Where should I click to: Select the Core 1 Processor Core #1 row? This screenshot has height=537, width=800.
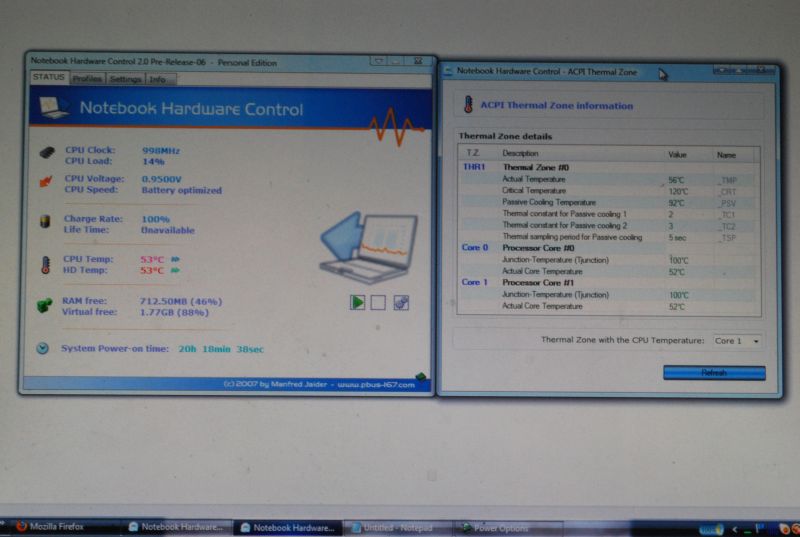coord(609,283)
